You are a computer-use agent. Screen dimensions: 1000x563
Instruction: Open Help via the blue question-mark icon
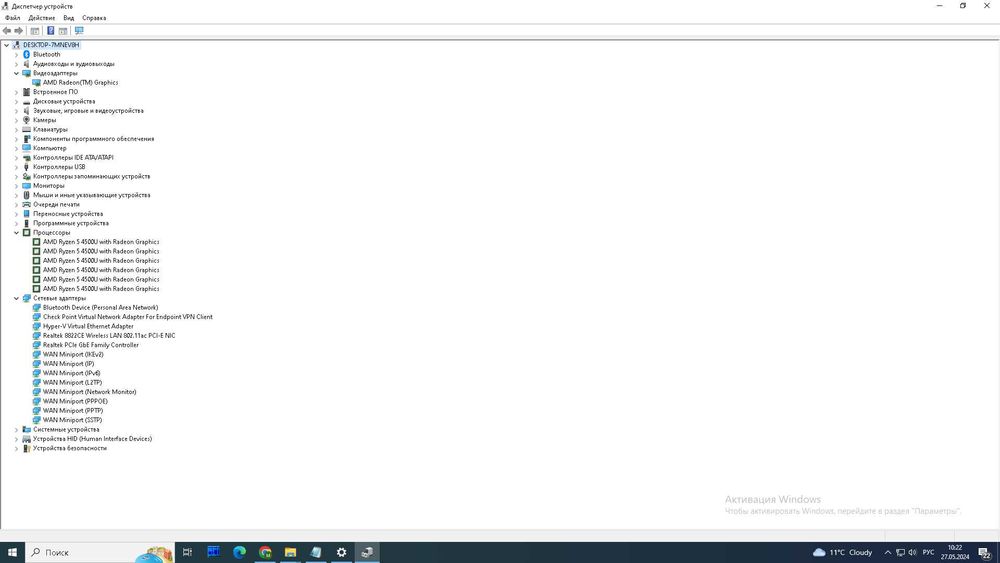tap(50, 31)
